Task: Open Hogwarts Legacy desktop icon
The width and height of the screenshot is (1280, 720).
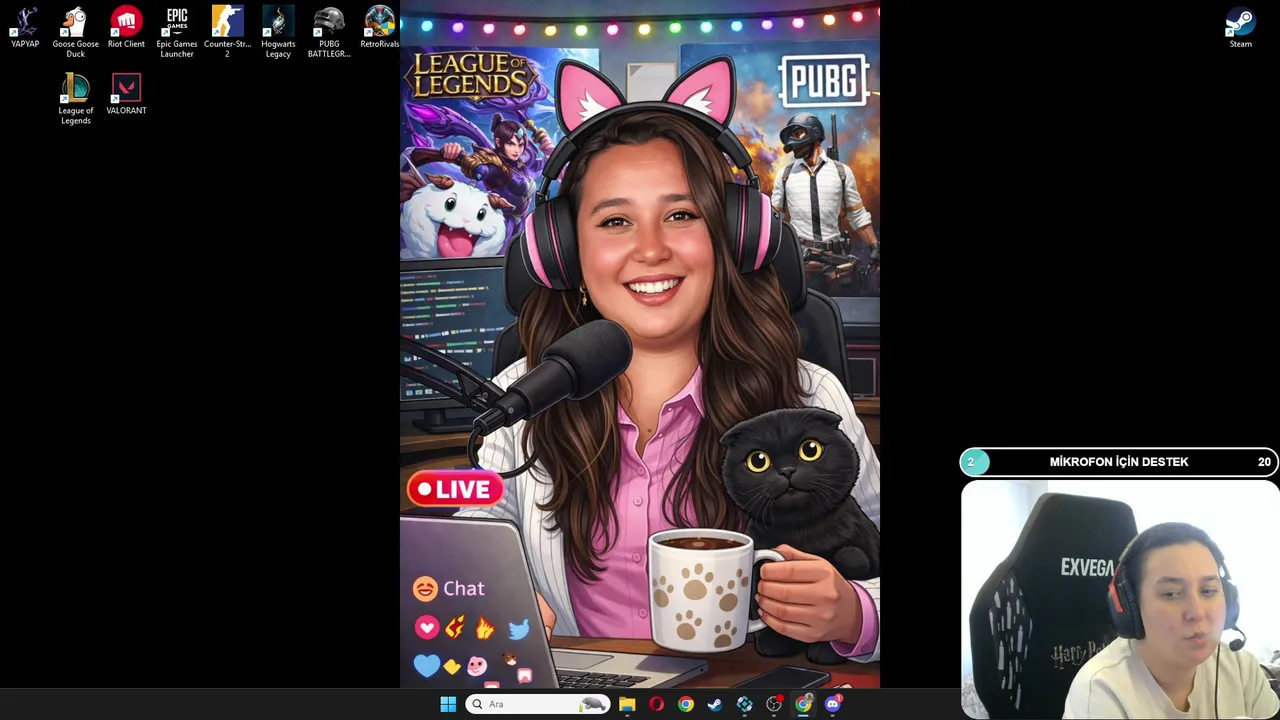Action: (278, 32)
